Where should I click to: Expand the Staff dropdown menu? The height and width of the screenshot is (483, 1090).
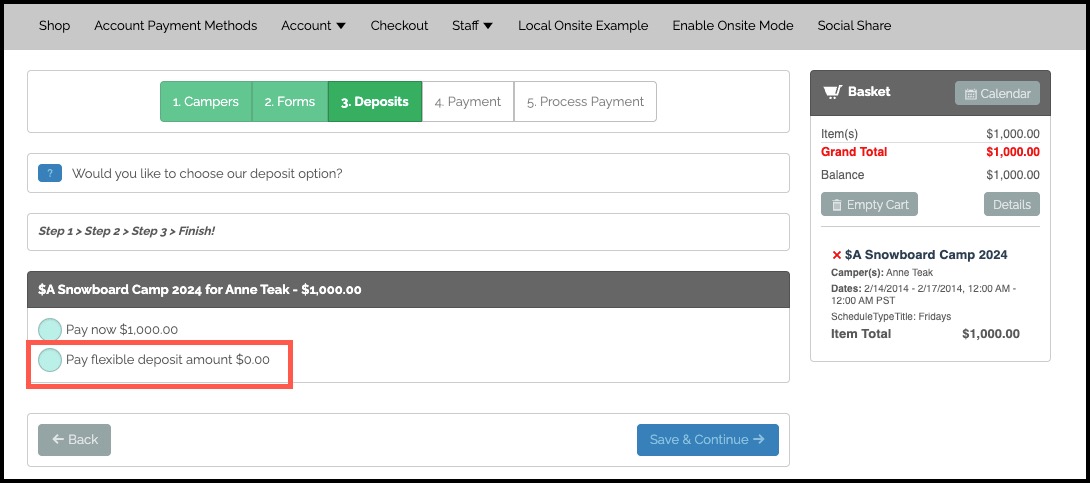click(472, 26)
